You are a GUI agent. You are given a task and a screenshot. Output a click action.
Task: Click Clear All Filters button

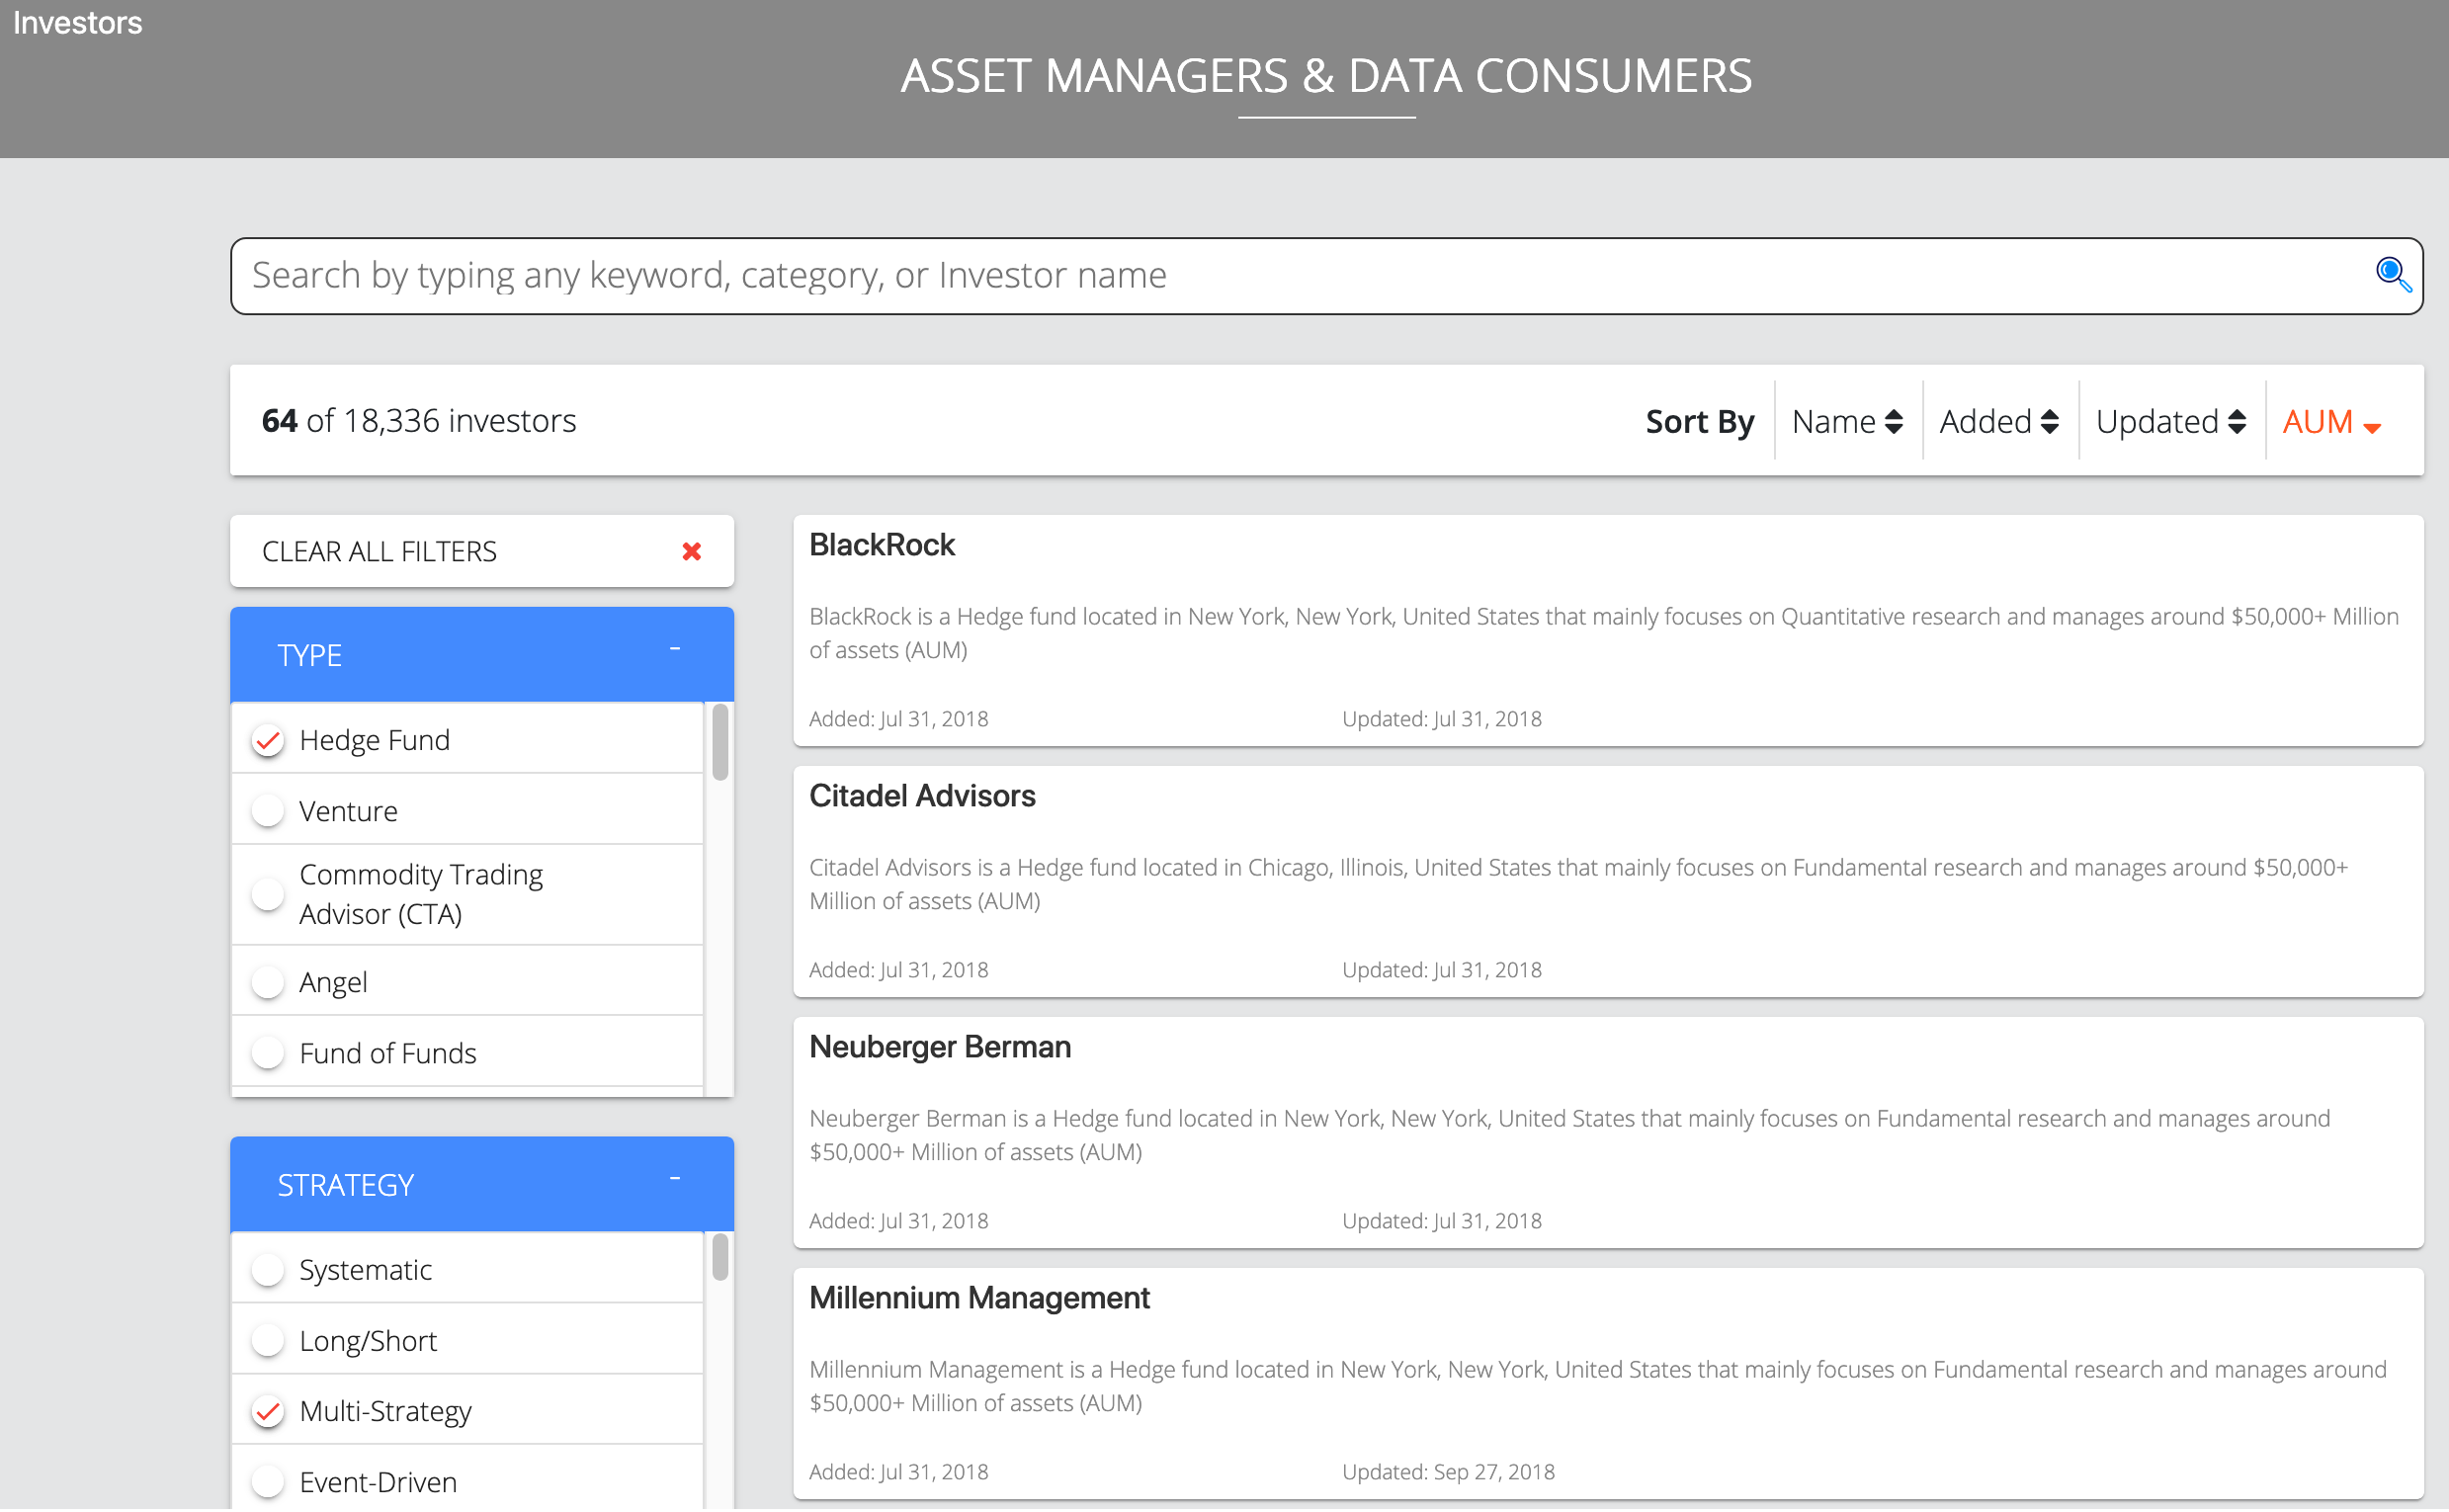coord(482,551)
